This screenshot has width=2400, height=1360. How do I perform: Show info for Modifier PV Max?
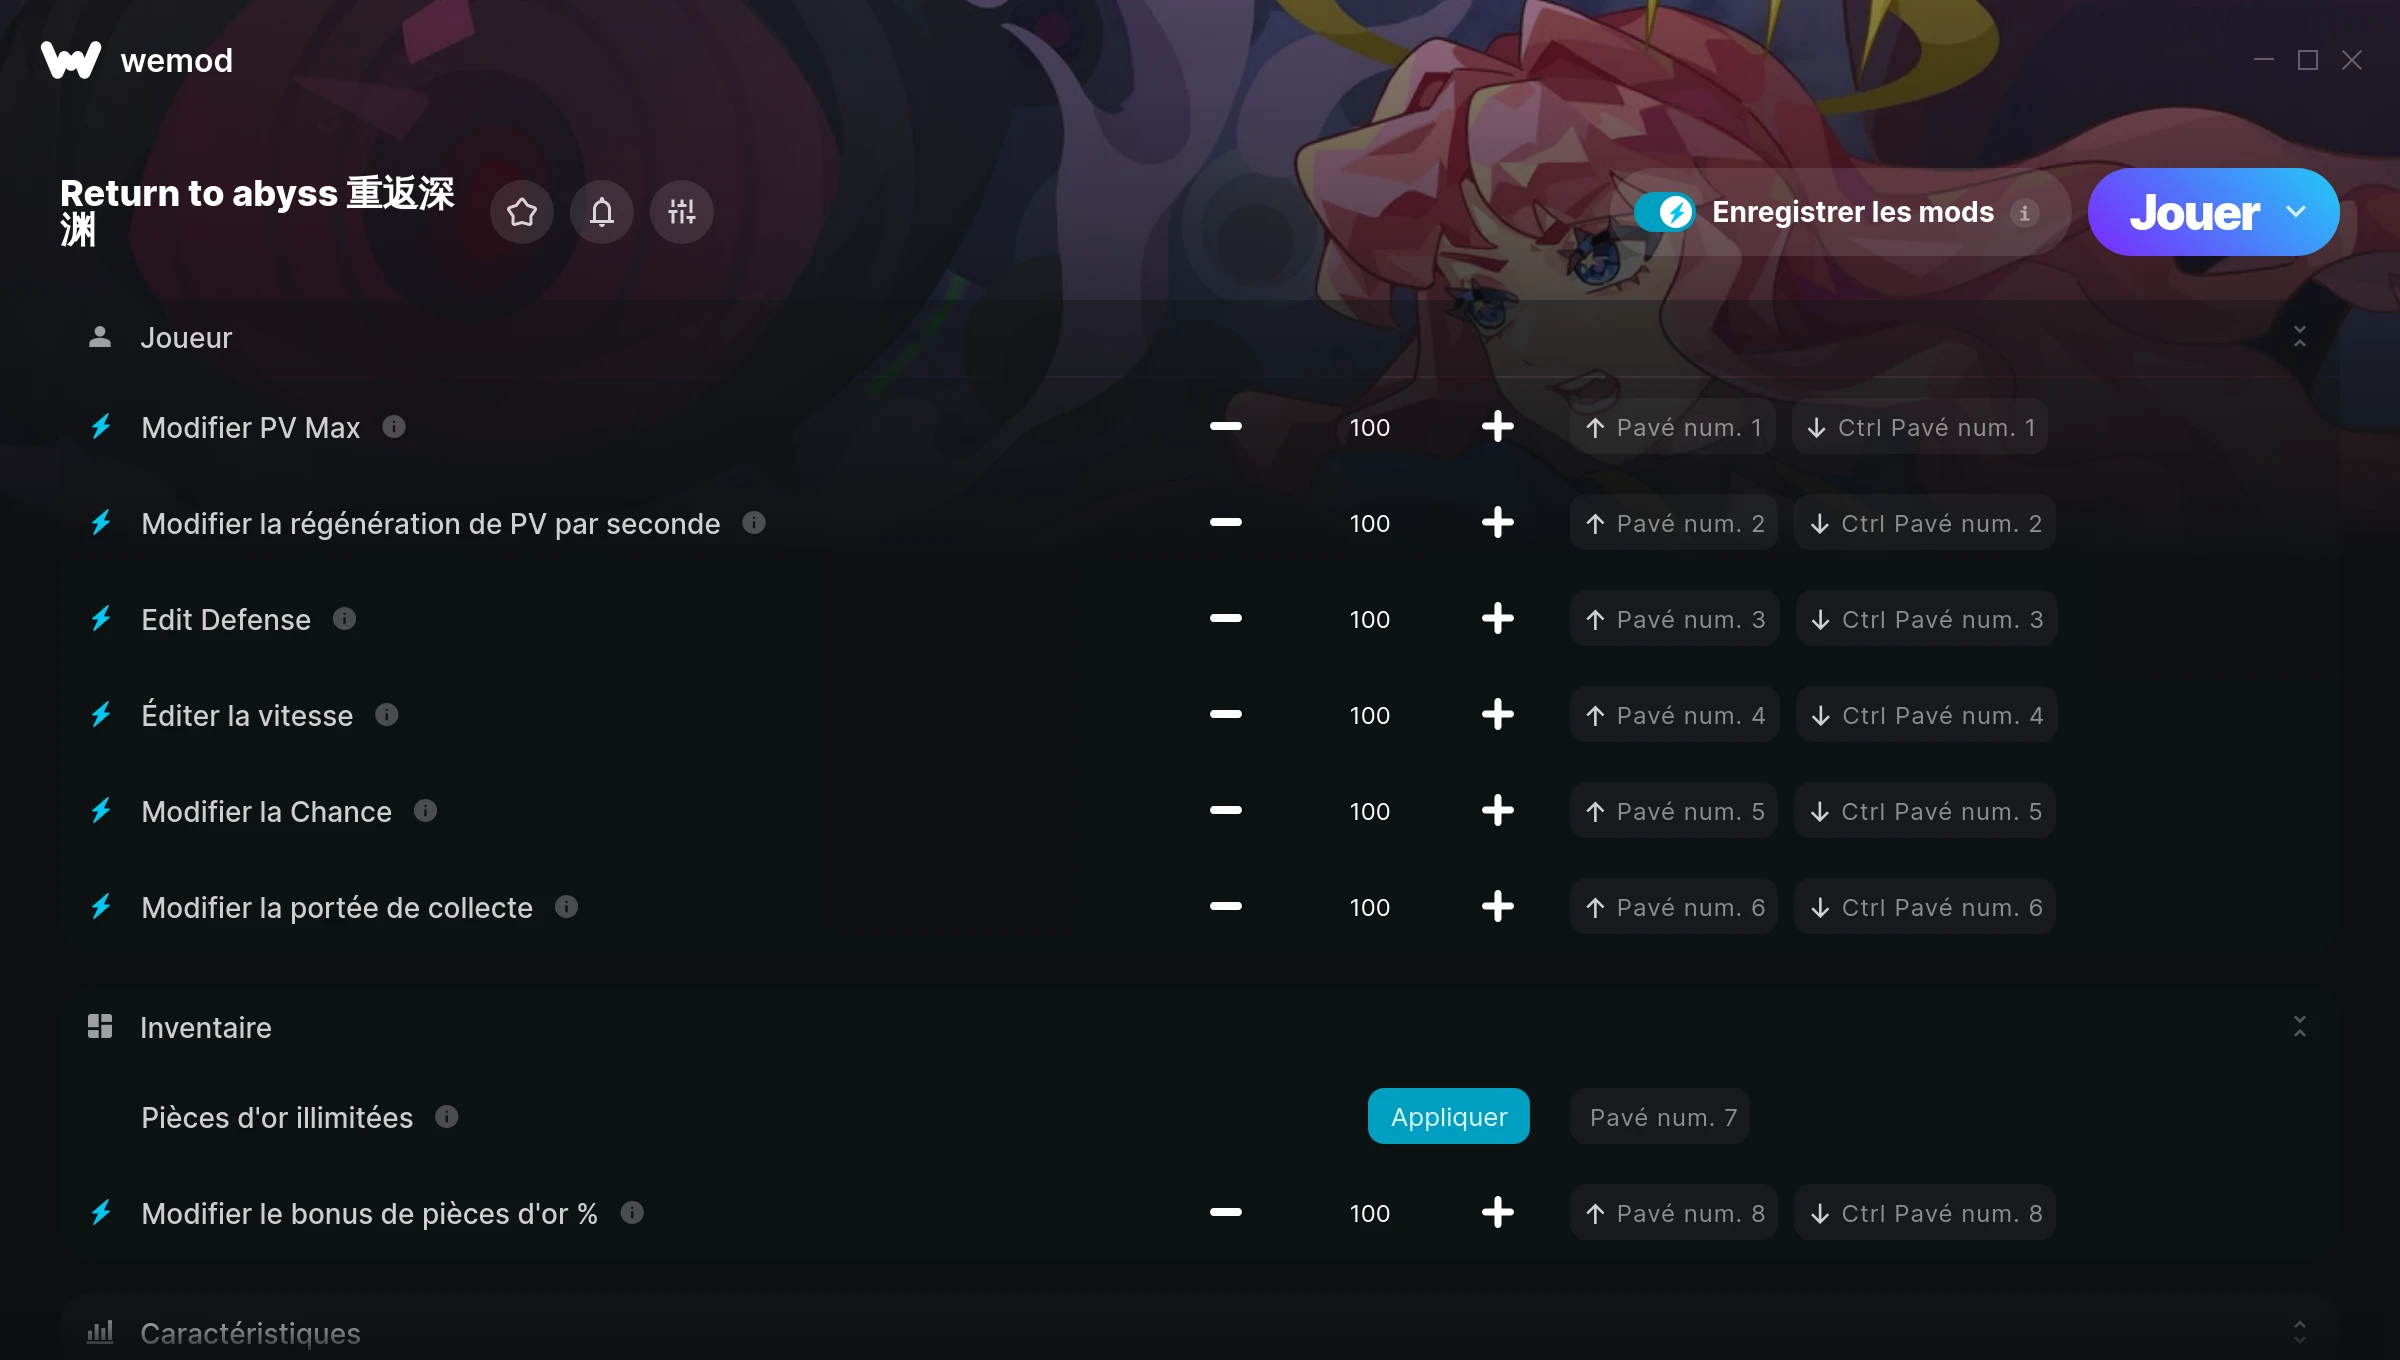click(394, 427)
